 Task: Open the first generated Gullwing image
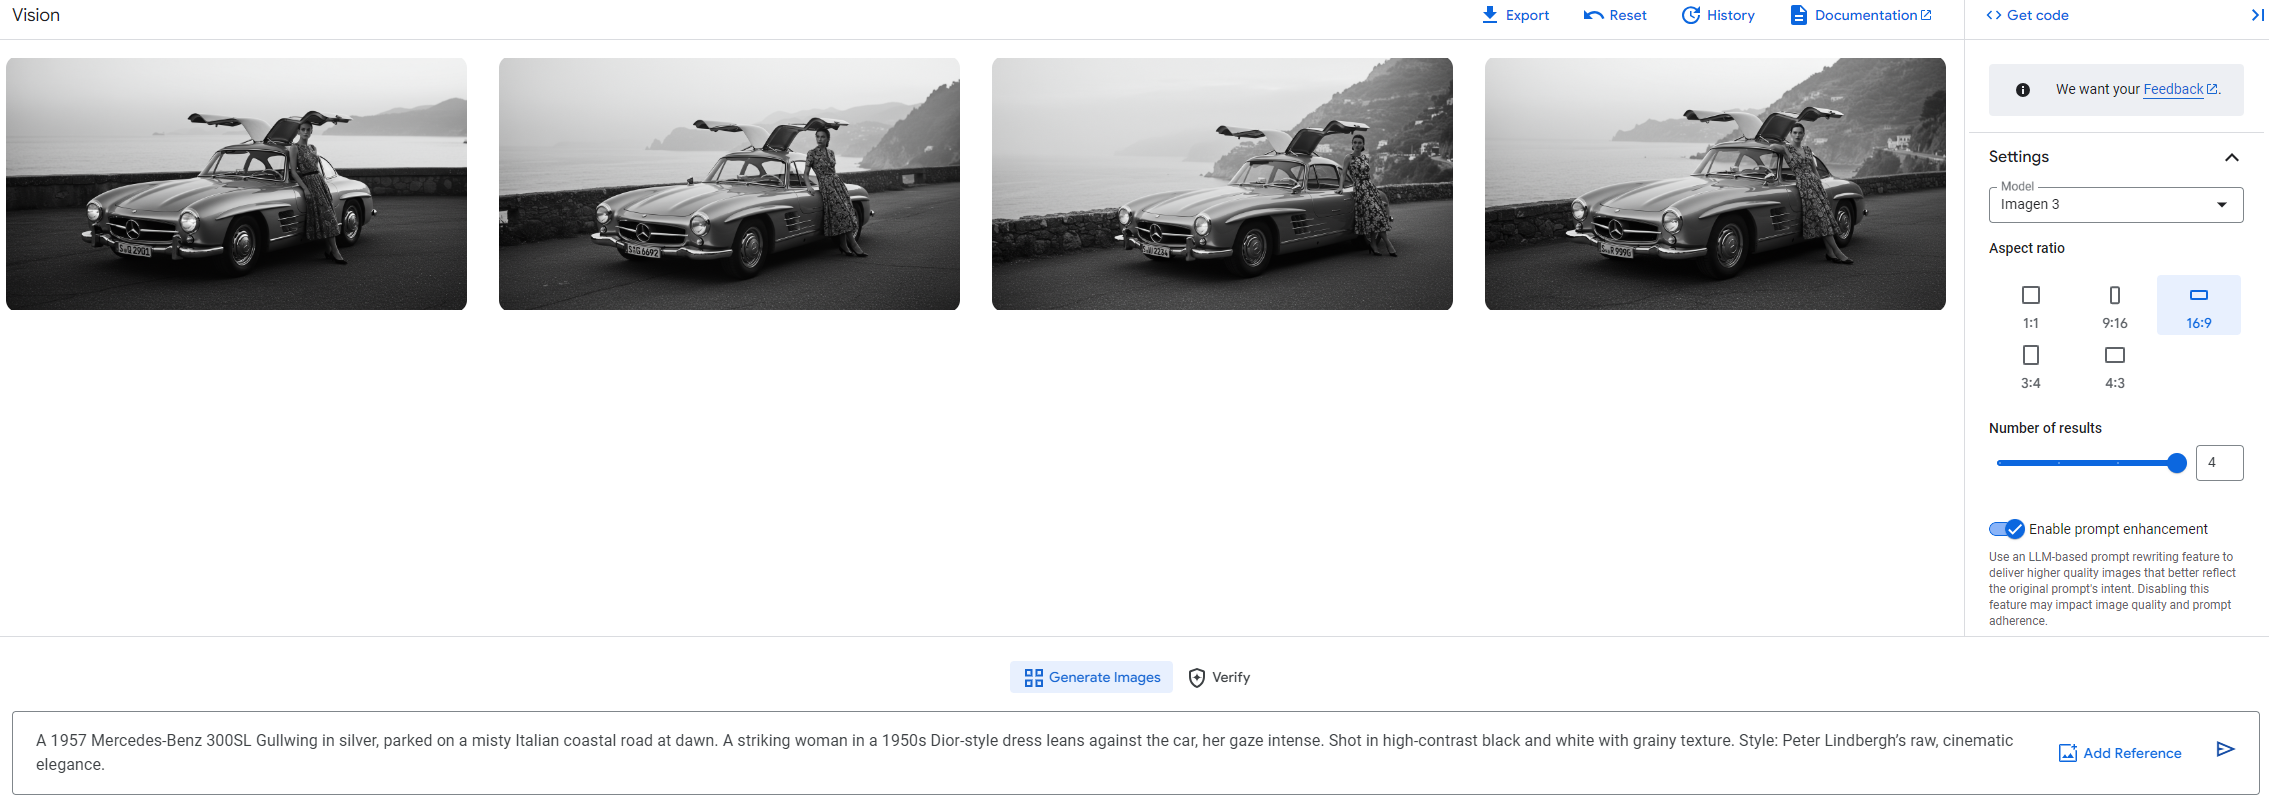click(236, 184)
